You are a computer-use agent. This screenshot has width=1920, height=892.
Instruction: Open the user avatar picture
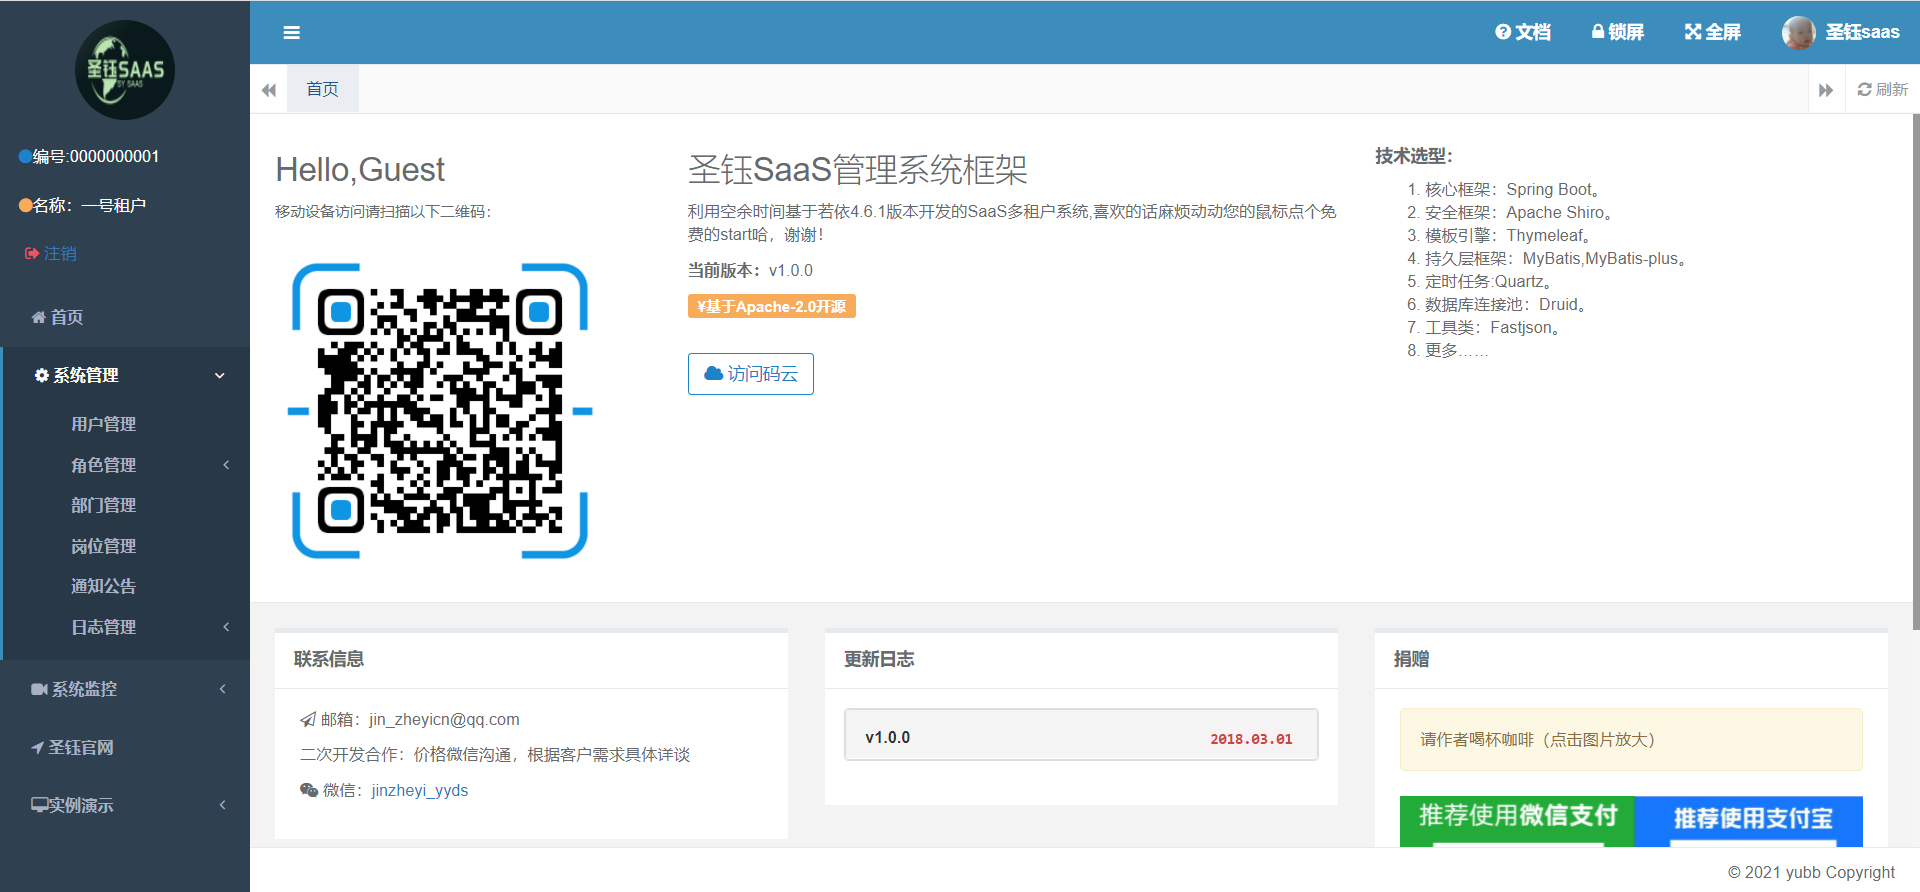click(1798, 32)
